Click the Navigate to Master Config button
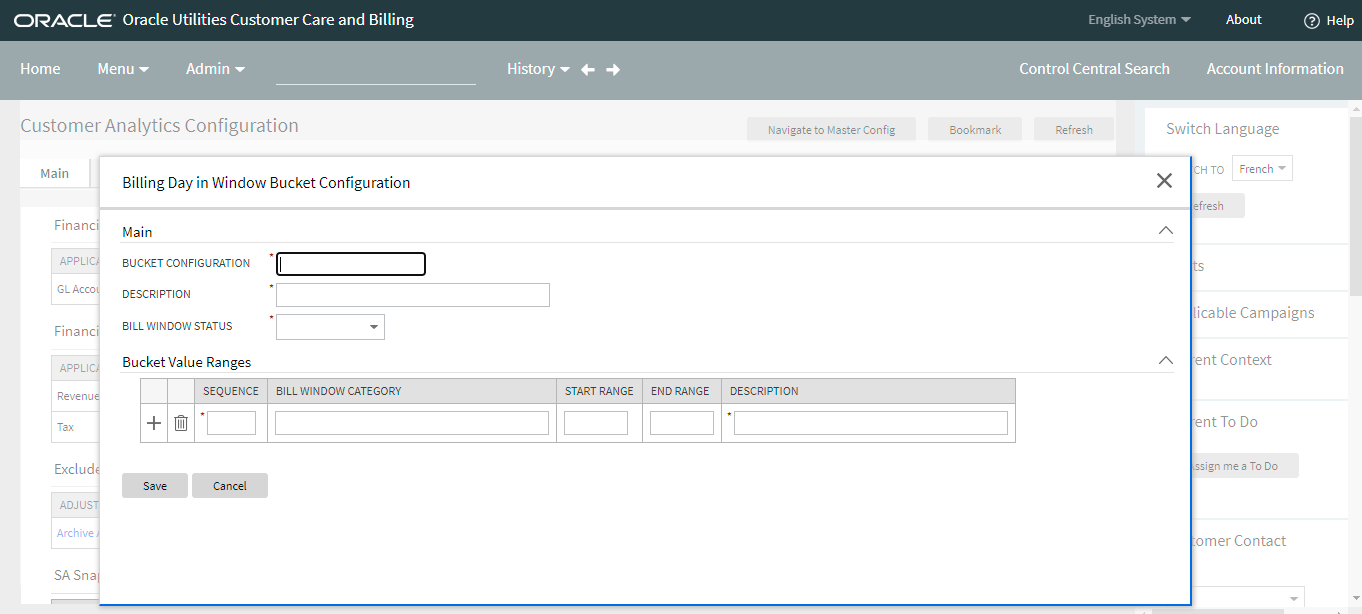The image size is (1362, 614). coord(831,129)
